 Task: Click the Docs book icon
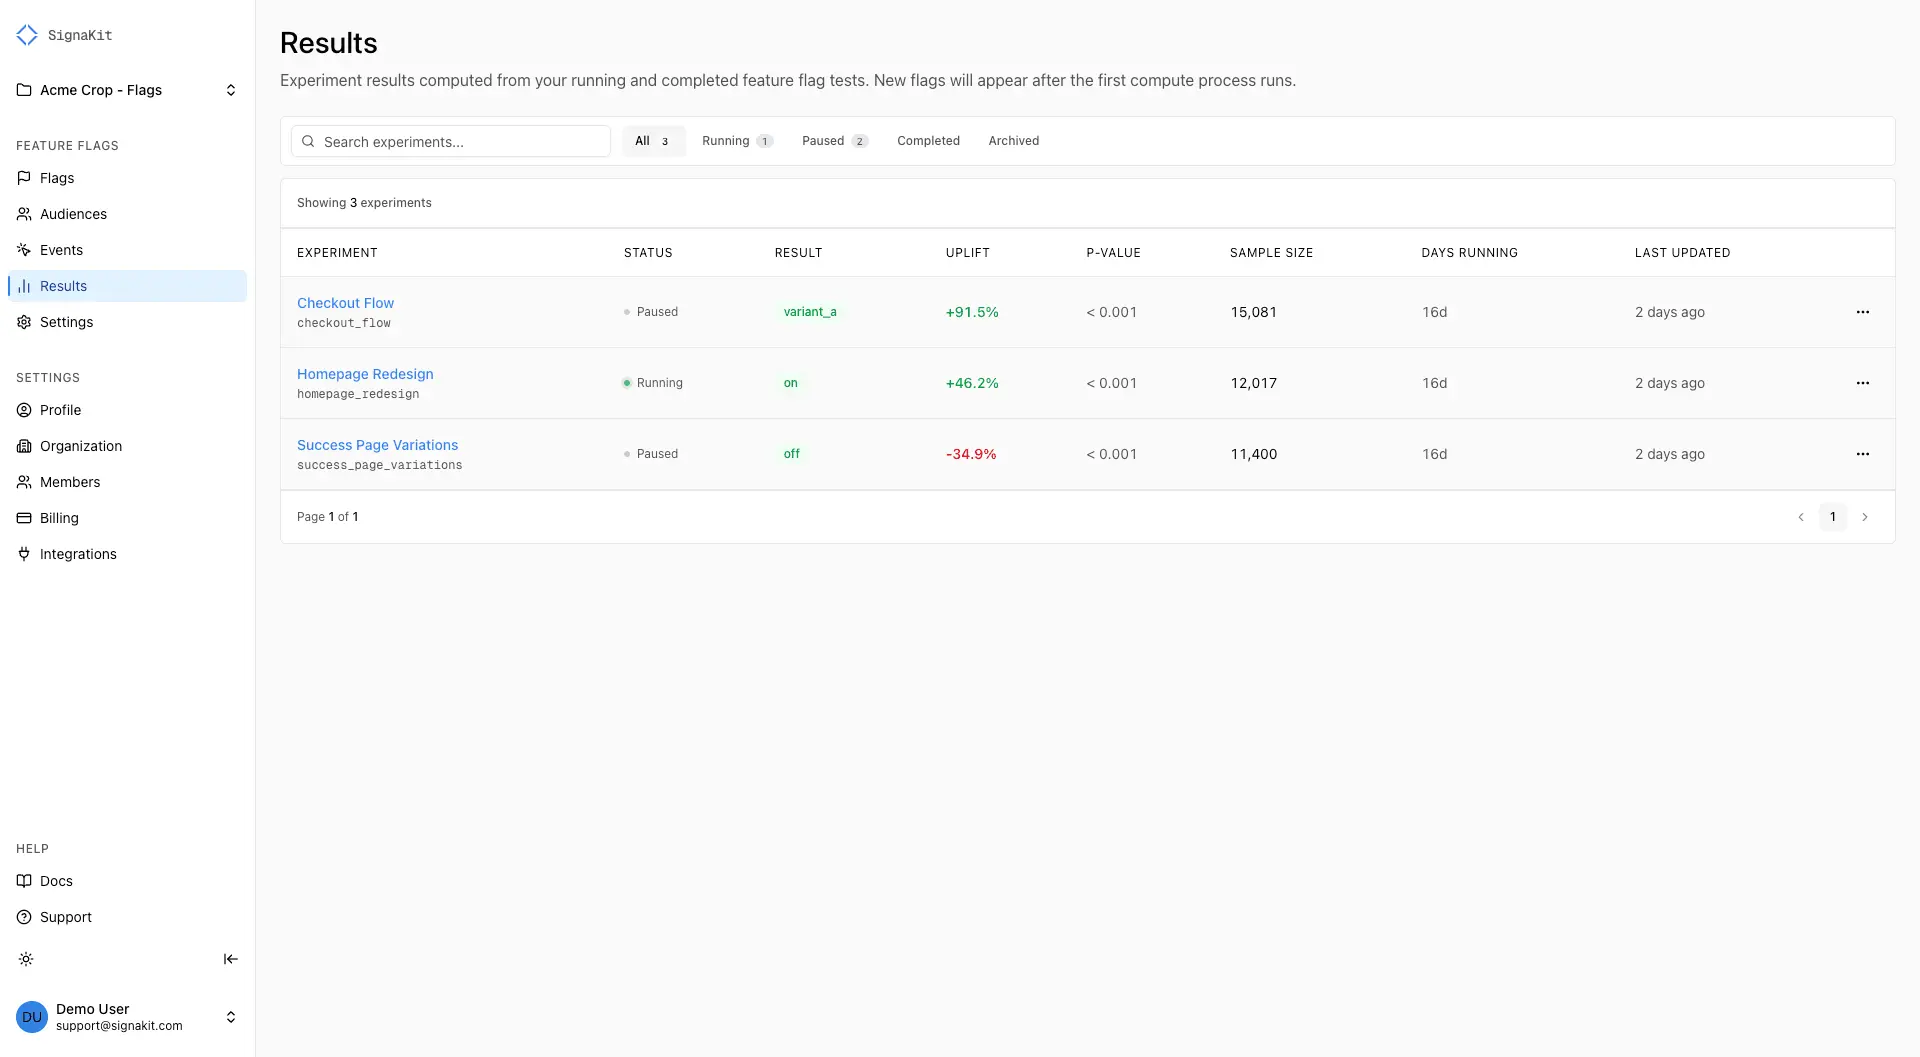(x=24, y=881)
